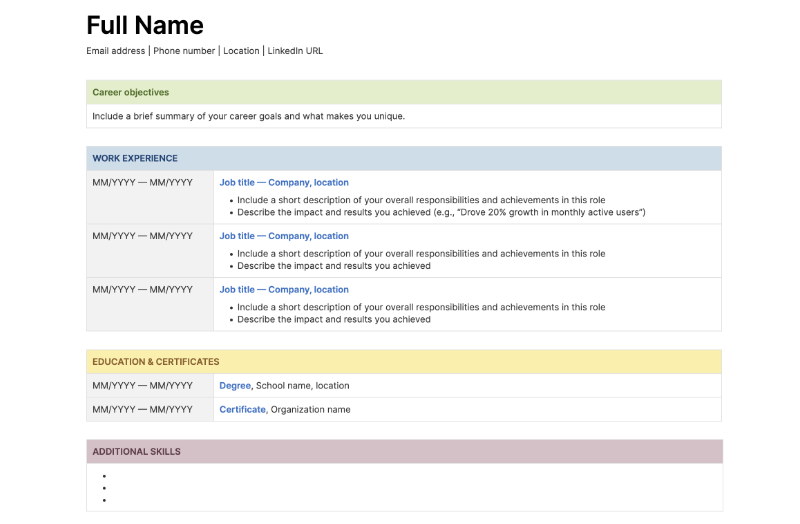This screenshot has width=800, height=524.
Task: Click the career goals summary text
Action: click(248, 116)
